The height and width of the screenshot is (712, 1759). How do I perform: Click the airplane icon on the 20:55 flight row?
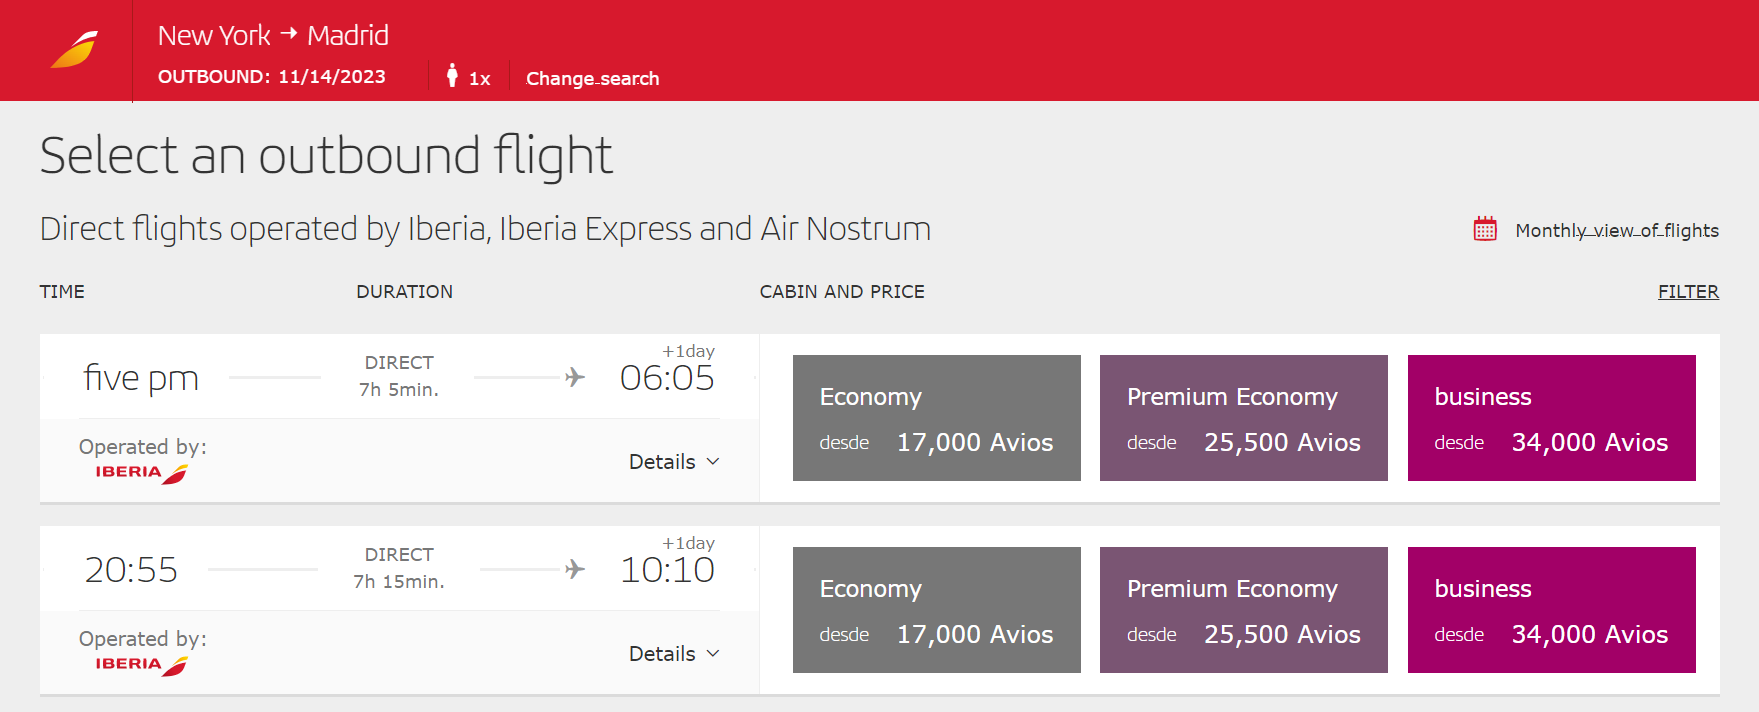click(x=573, y=569)
